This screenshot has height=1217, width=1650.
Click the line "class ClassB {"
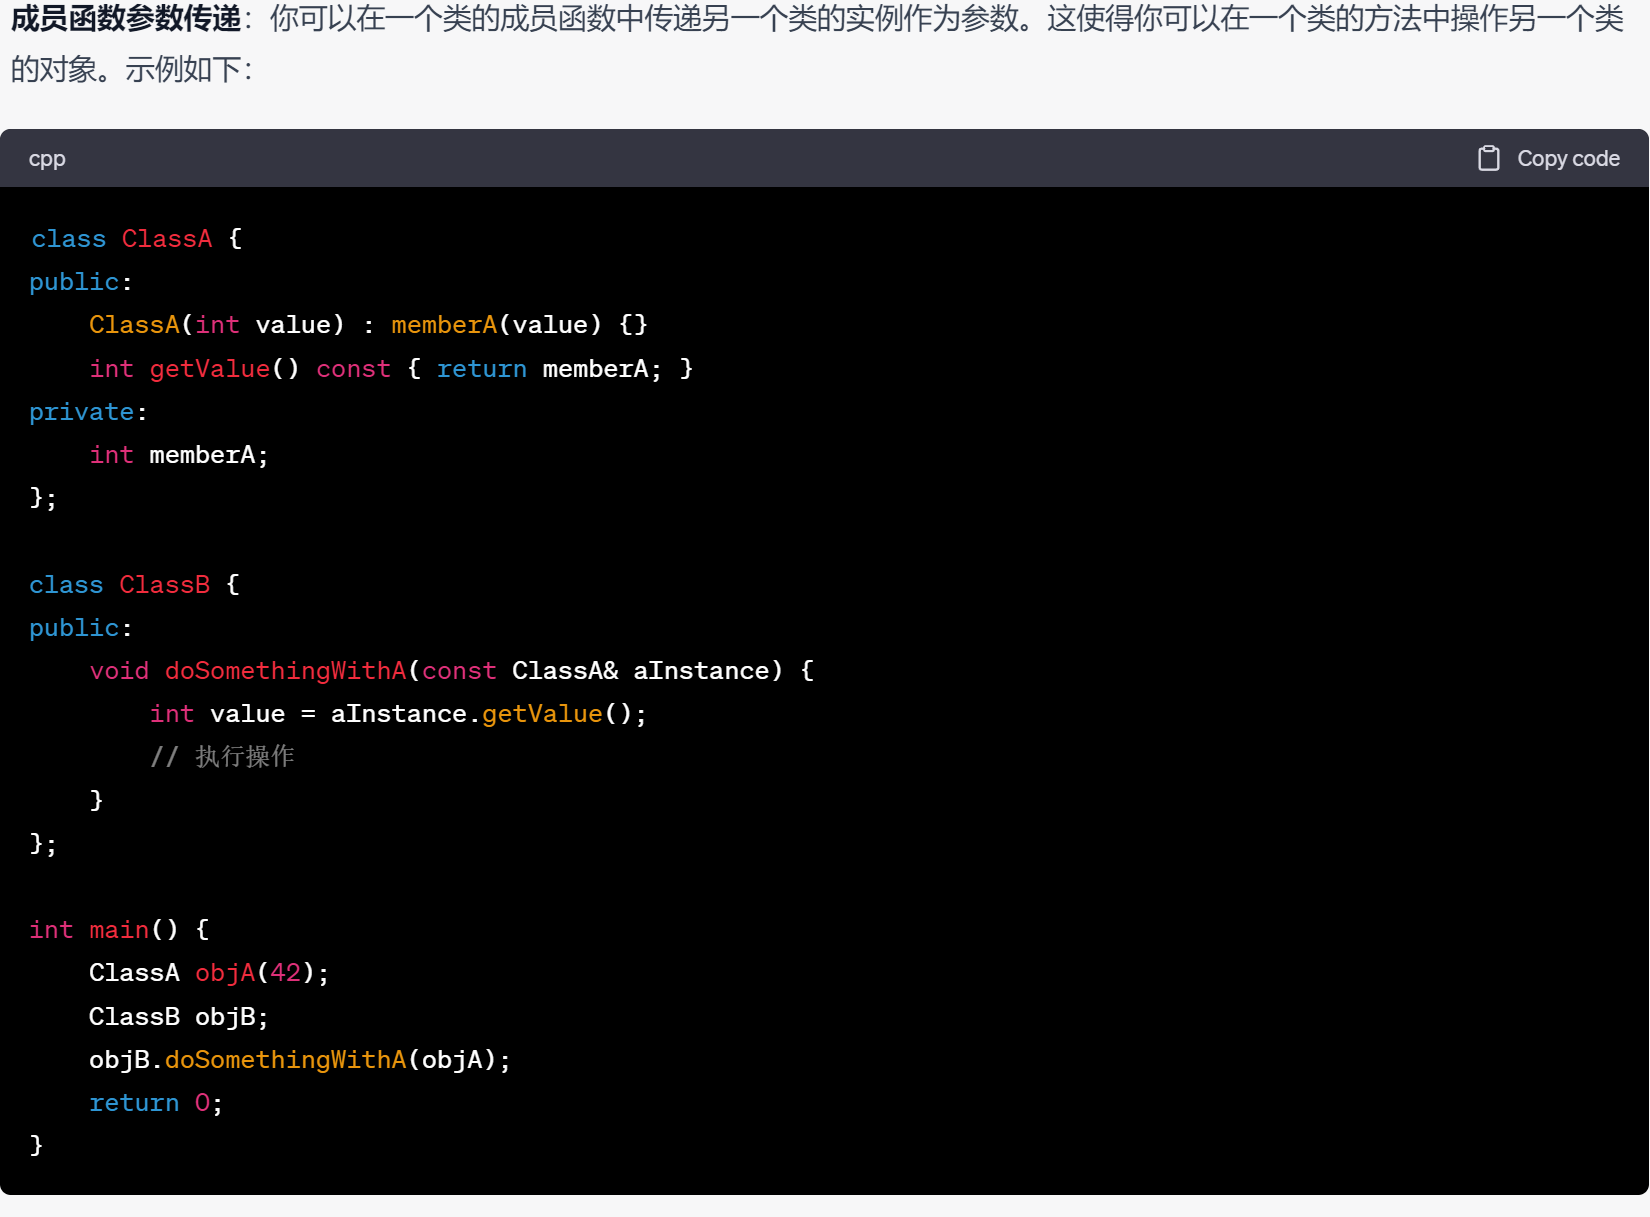(x=134, y=585)
